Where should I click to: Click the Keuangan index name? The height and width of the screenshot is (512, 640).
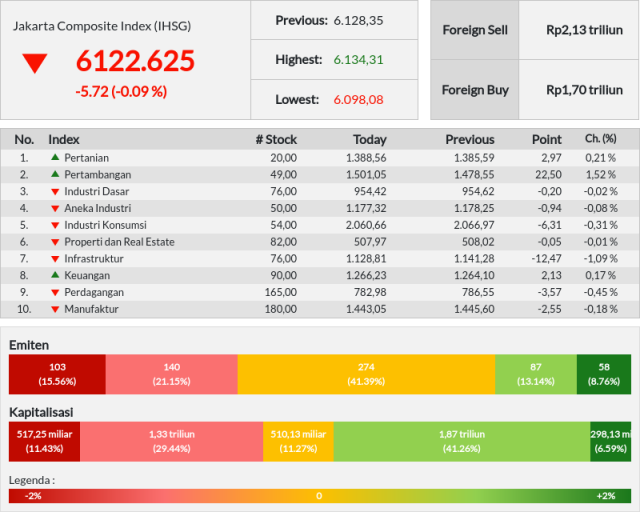click(x=87, y=276)
